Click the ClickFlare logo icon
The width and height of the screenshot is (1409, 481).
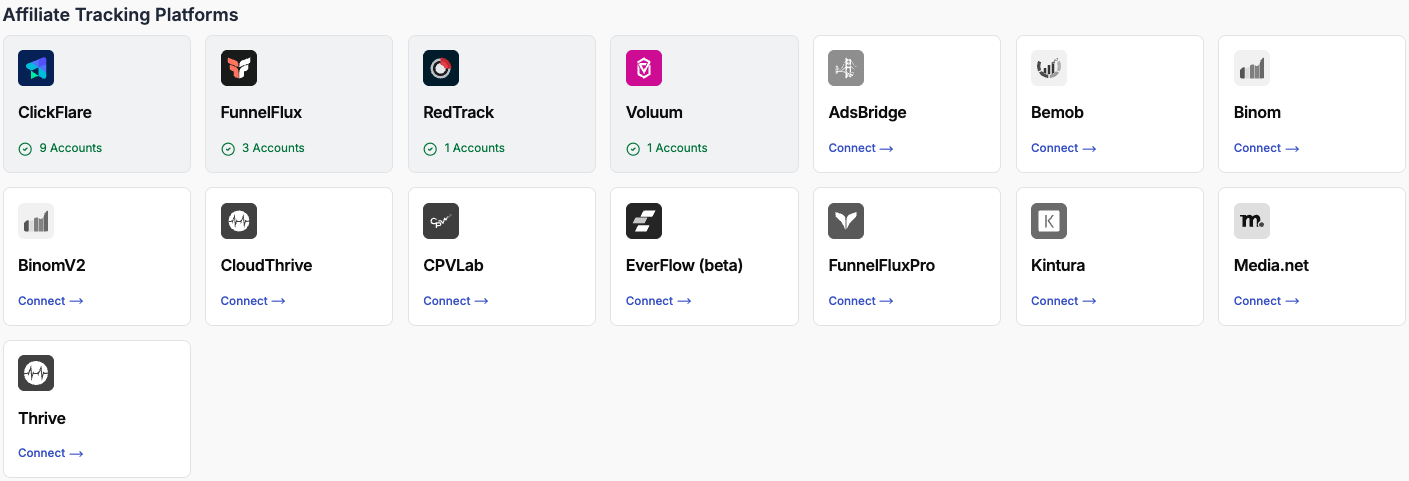coord(36,68)
